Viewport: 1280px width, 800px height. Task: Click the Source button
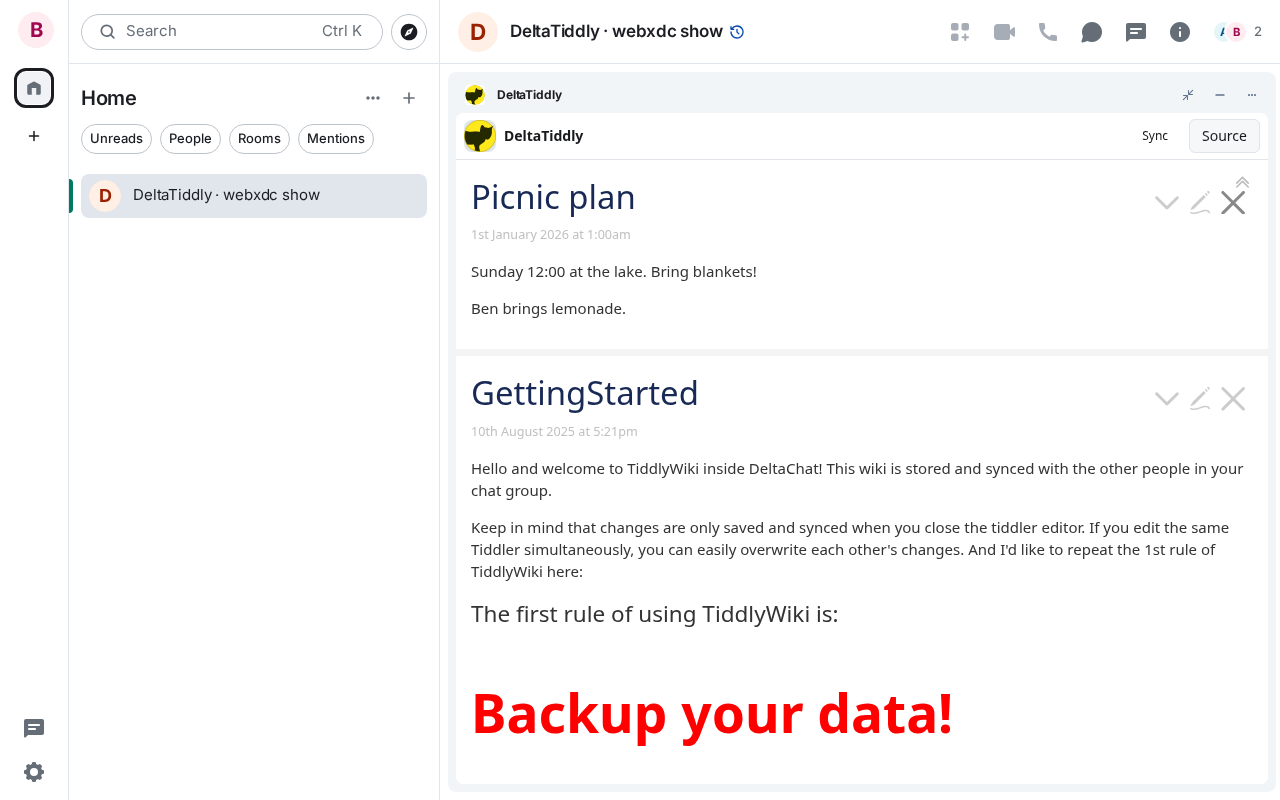point(1224,136)
